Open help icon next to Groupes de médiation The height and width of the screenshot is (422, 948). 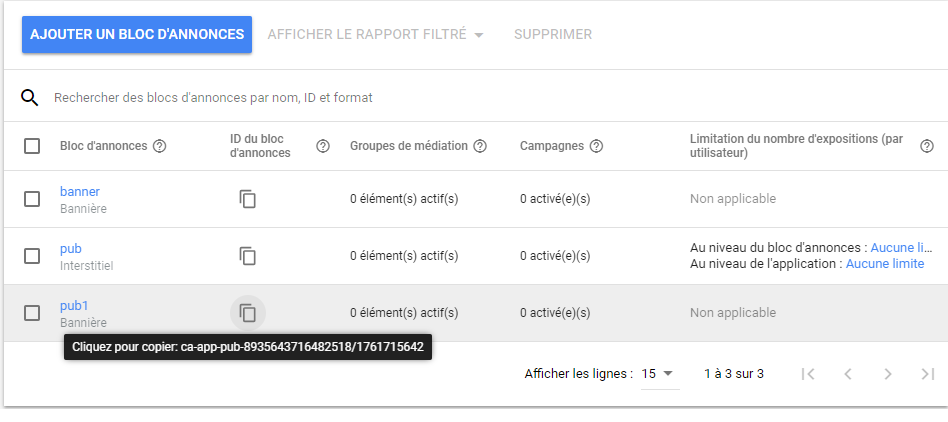pyautogui.click(x=480, y=146)
